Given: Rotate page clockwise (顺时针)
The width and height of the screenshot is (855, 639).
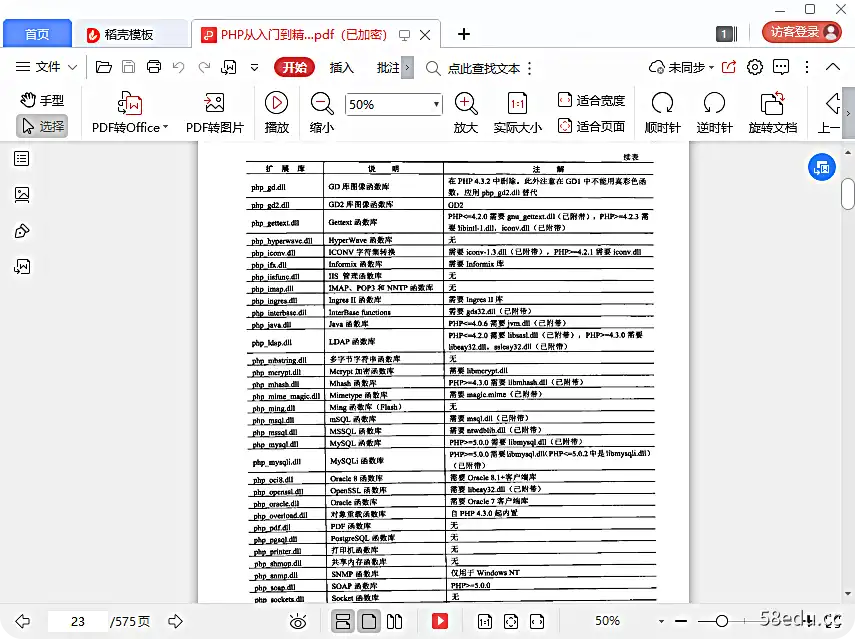Looking at the screenshot, I should [x=663, y=113].
